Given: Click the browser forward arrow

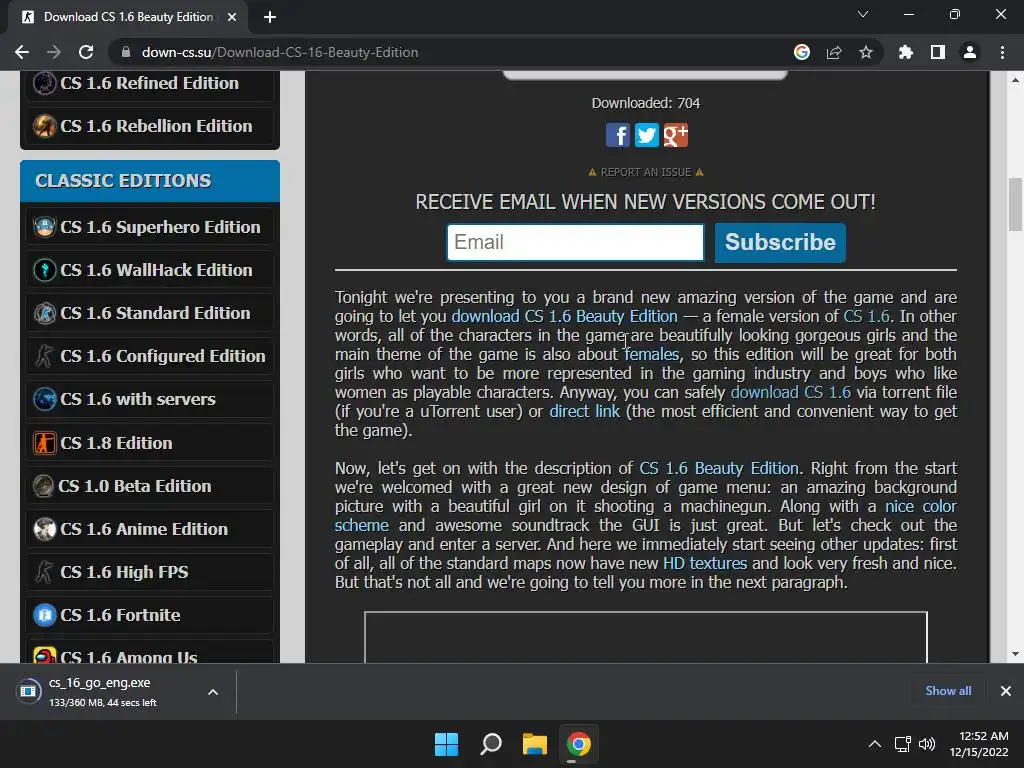Looking at the screenshot, I should (54, 52).
